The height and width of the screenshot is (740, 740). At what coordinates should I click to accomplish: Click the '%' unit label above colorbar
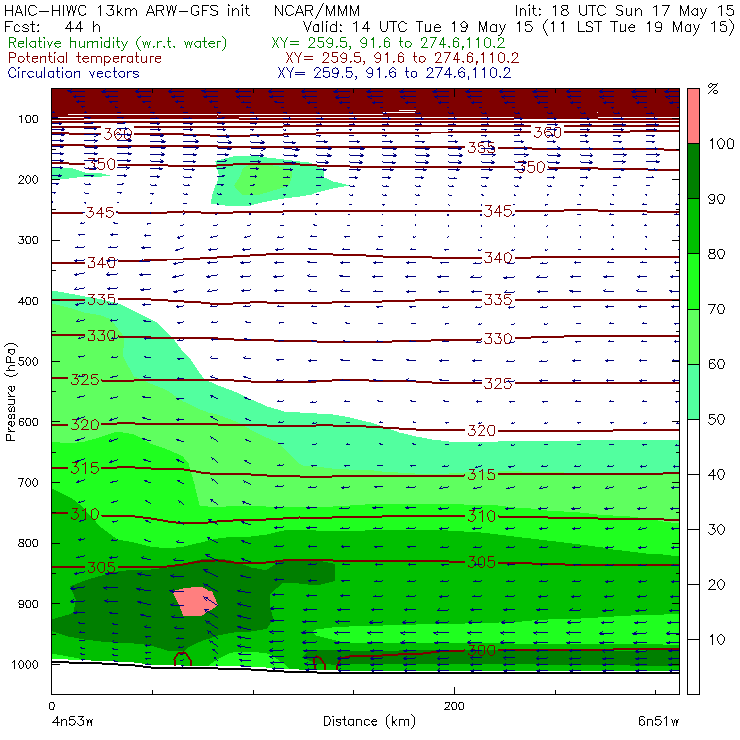(x=713, y=88)
